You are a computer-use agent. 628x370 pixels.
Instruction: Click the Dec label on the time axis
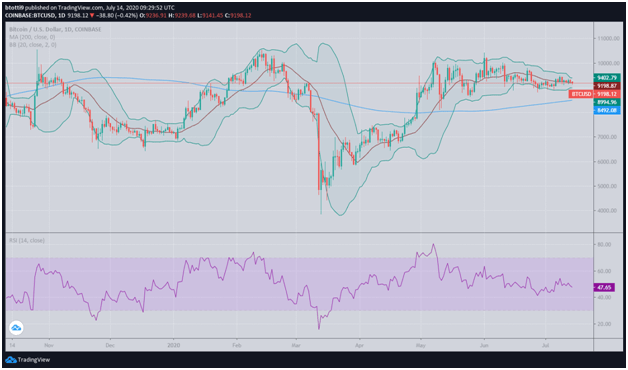click(111, 344)
